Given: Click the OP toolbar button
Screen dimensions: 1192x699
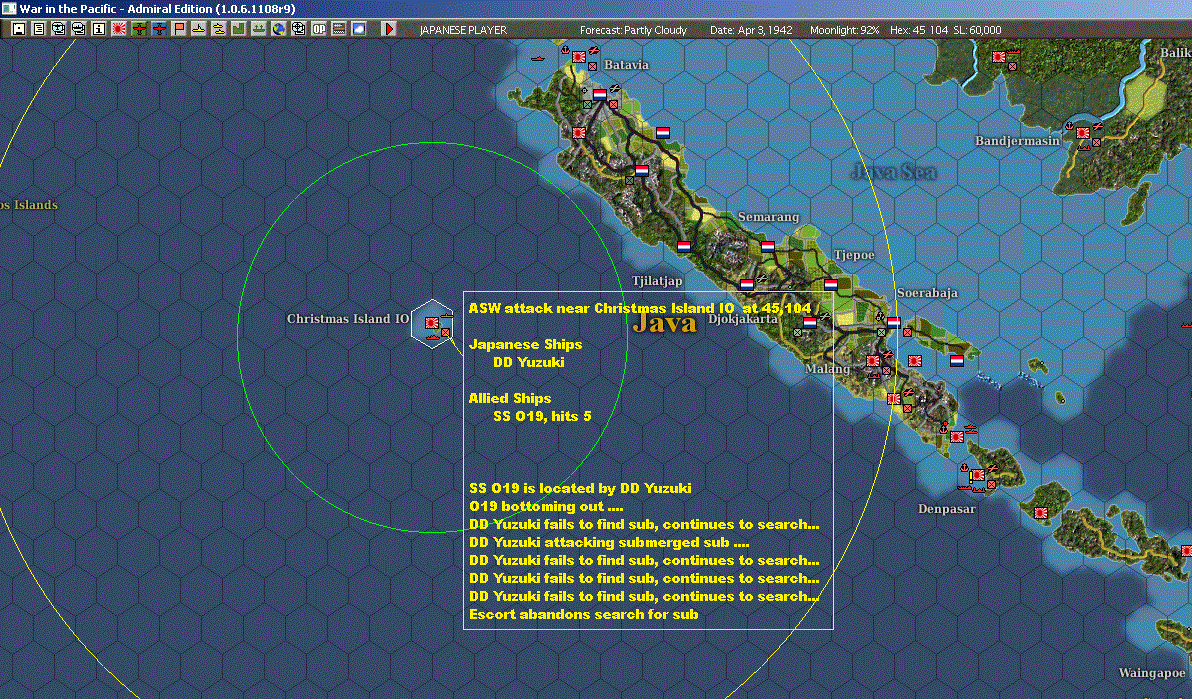Looking at the screenshot, I should point(319,29).
